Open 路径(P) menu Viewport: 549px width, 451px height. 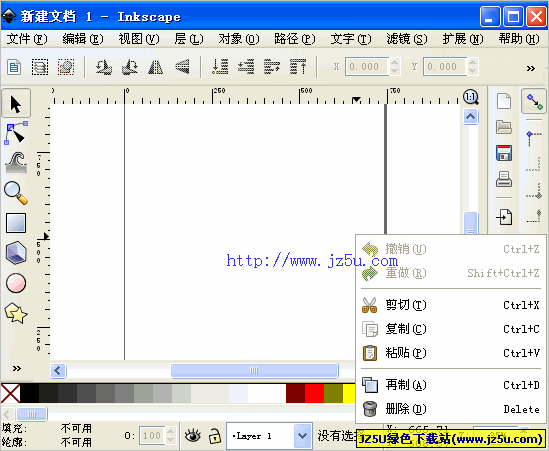pyautogui.click(x=295, y=39)
